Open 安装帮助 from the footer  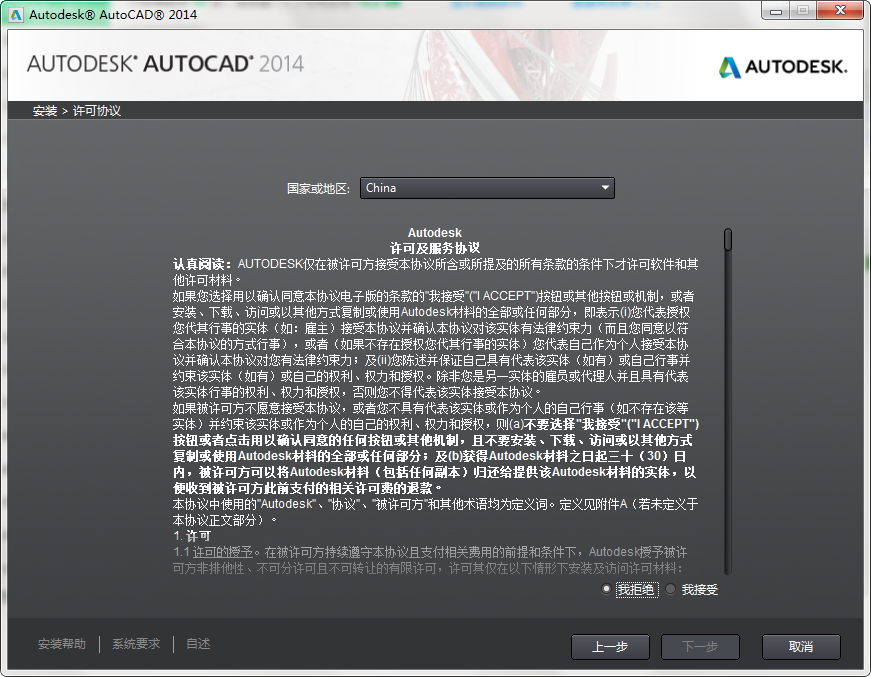click(x=61, y=644)
